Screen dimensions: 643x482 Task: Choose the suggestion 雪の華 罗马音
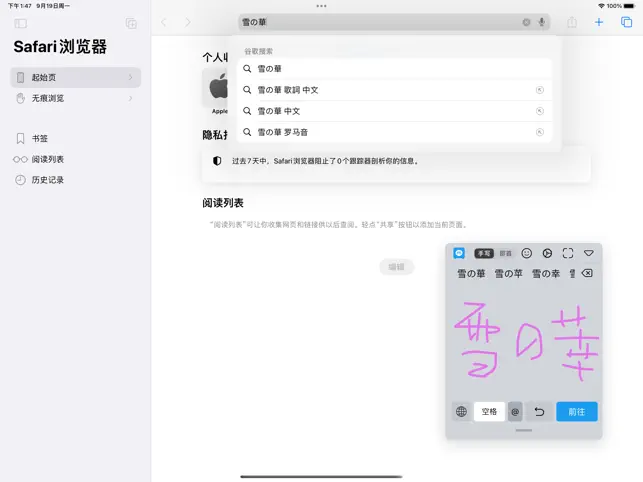point(394,132)
